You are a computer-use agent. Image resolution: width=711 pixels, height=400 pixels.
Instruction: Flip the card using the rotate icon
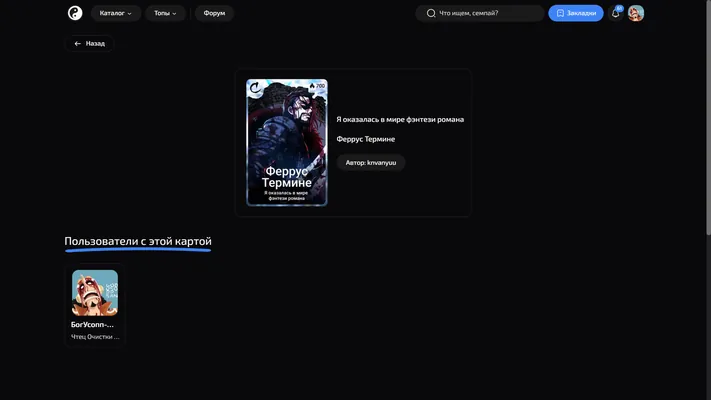256,88
